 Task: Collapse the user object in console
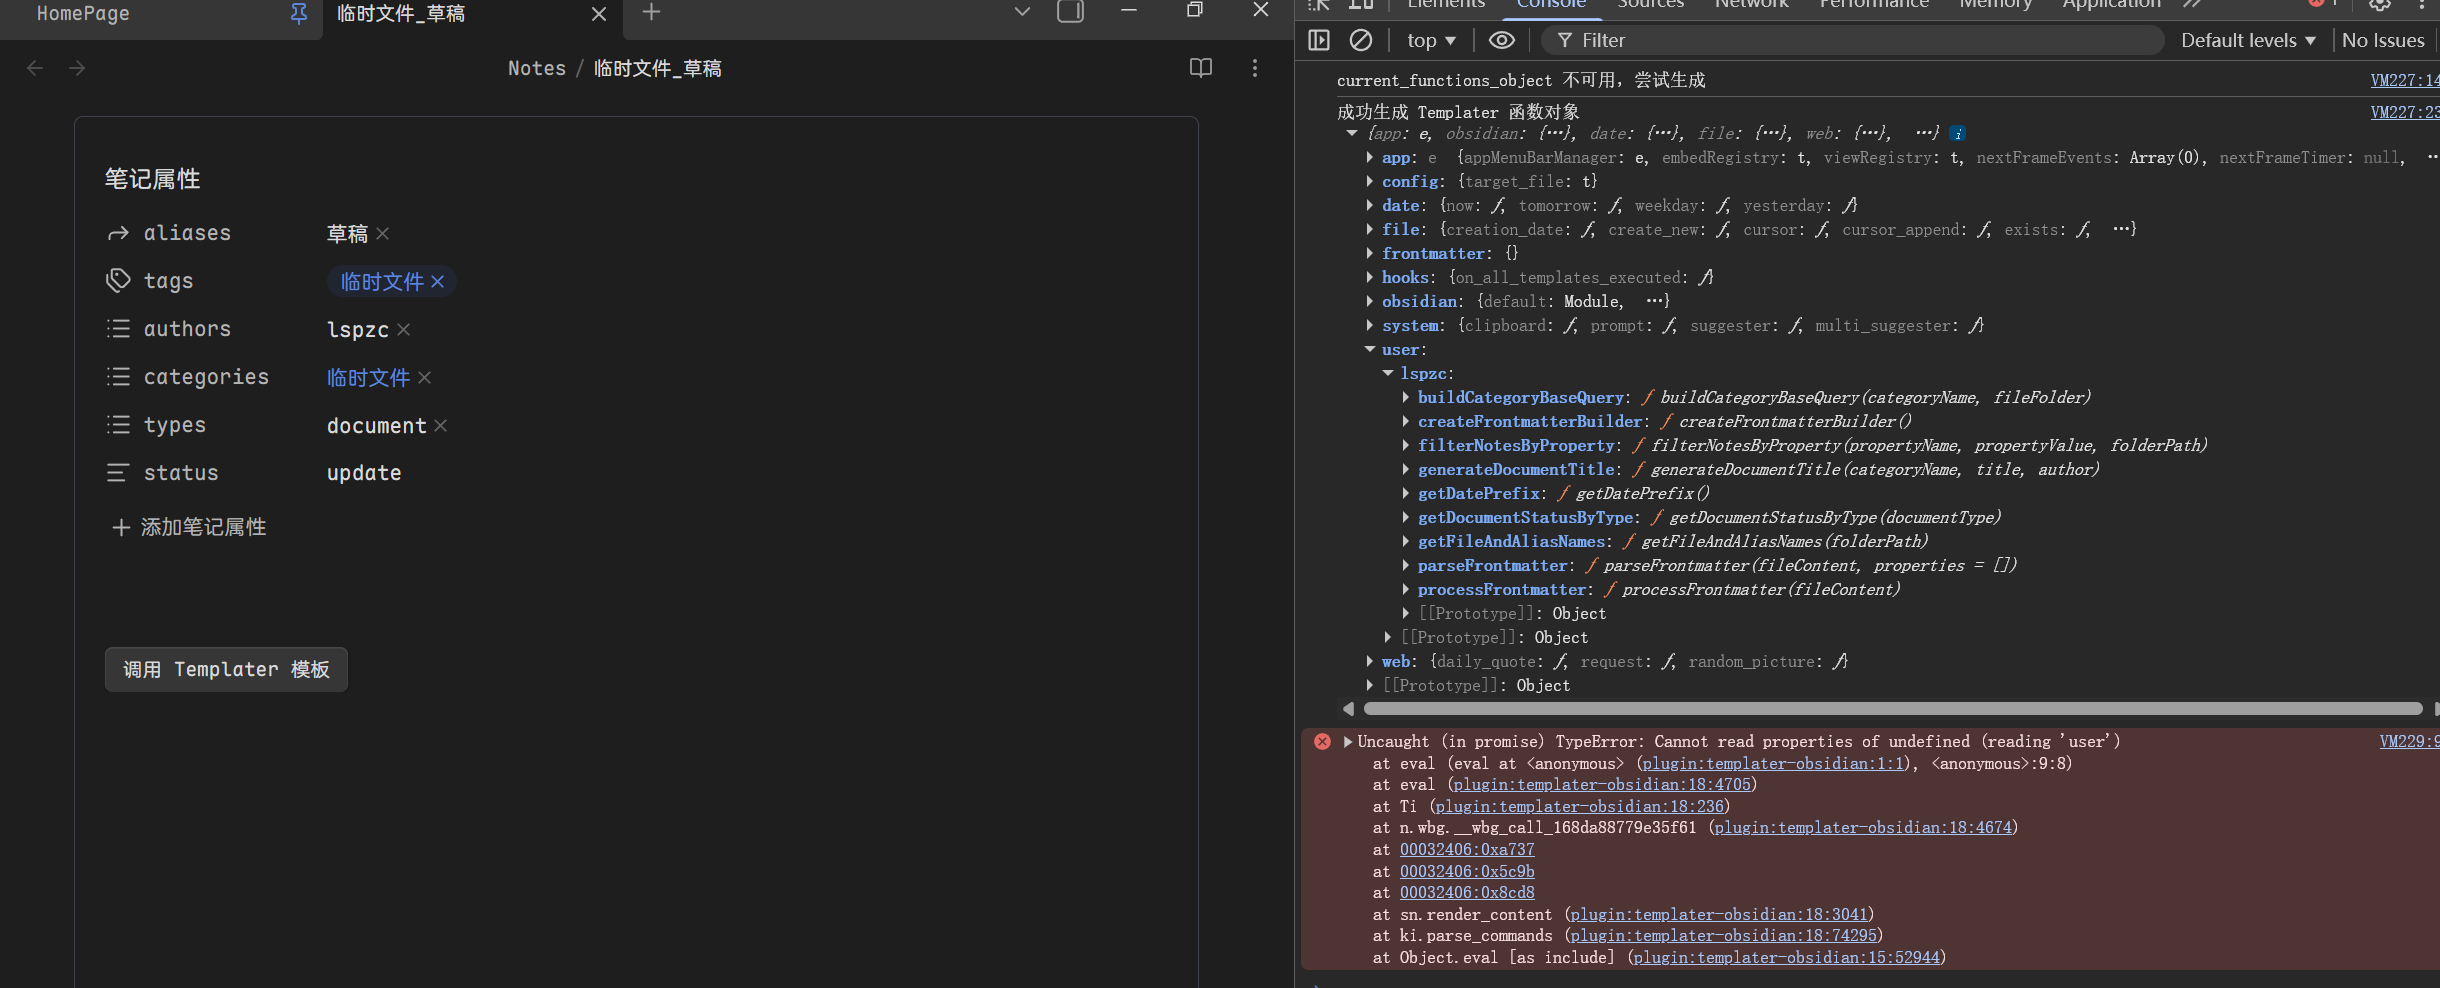point(1370,349)
